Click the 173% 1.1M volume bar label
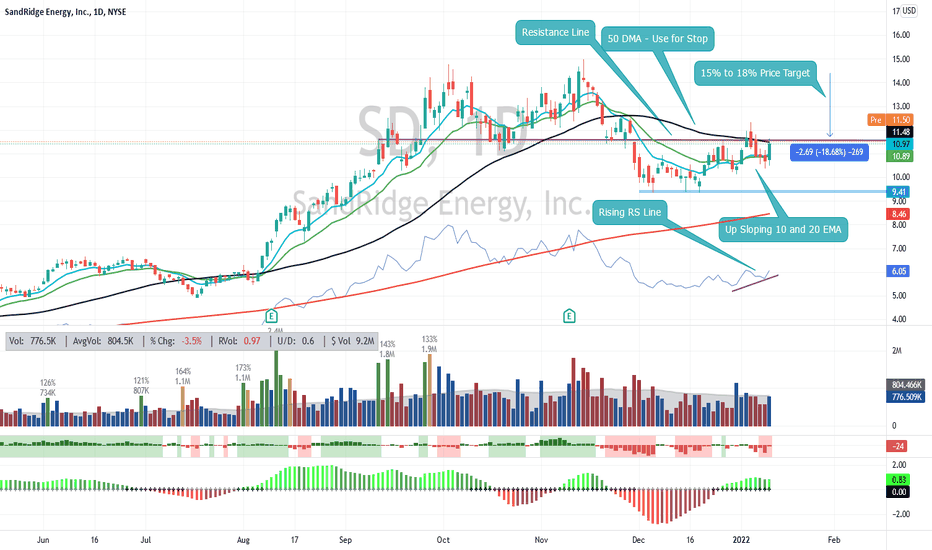This screenshot has width=932, height=550. point(243,373)
